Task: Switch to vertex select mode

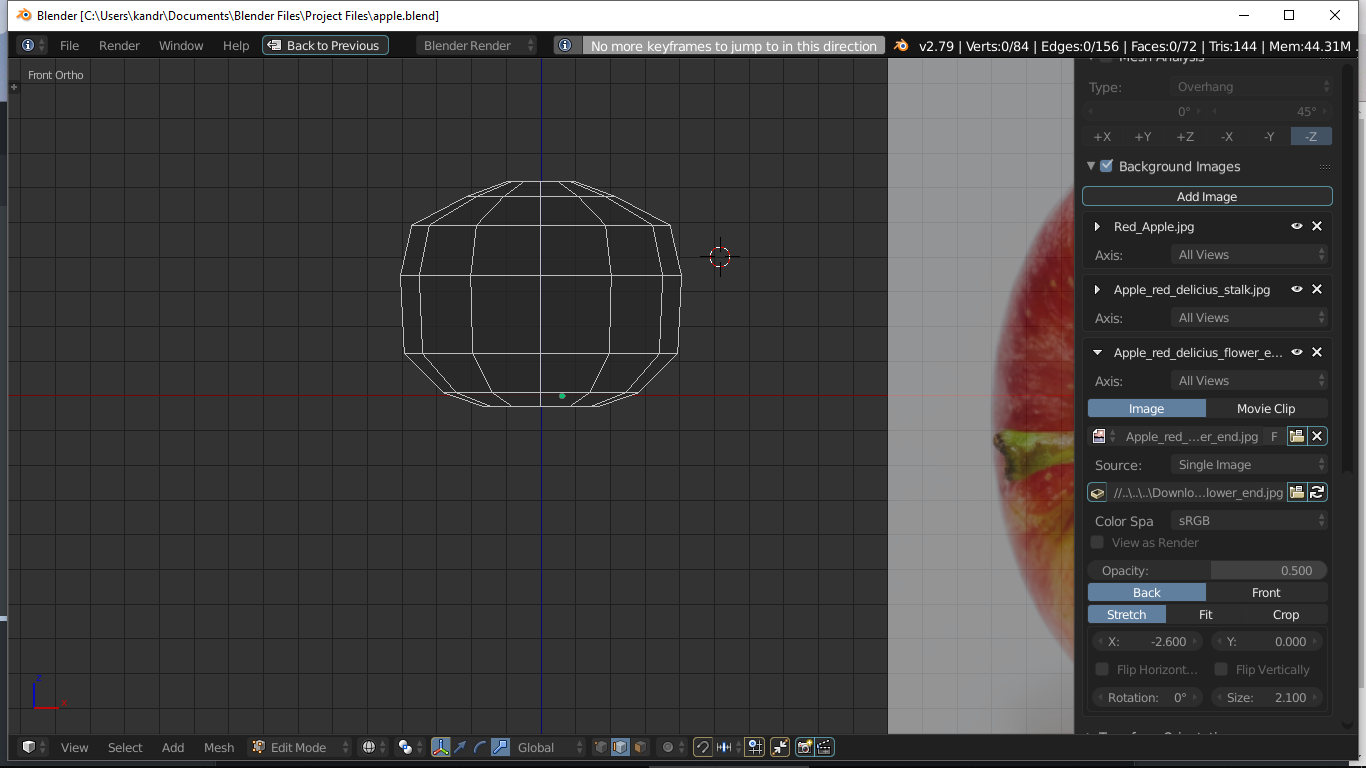Action: tap(600, 747)
